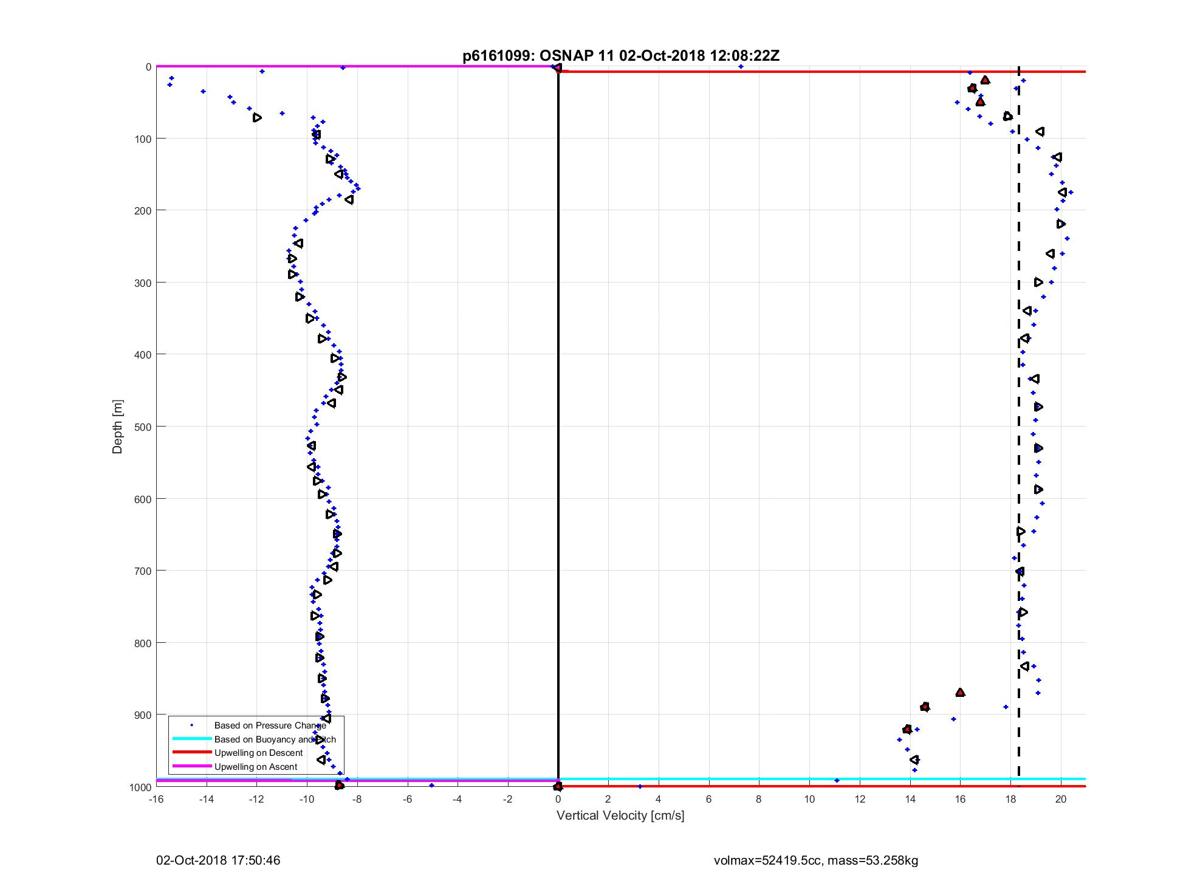Viewport: 1200px width, 885px height.
Task: Click the "-14" velocity tick label
Action: point(206,799)
